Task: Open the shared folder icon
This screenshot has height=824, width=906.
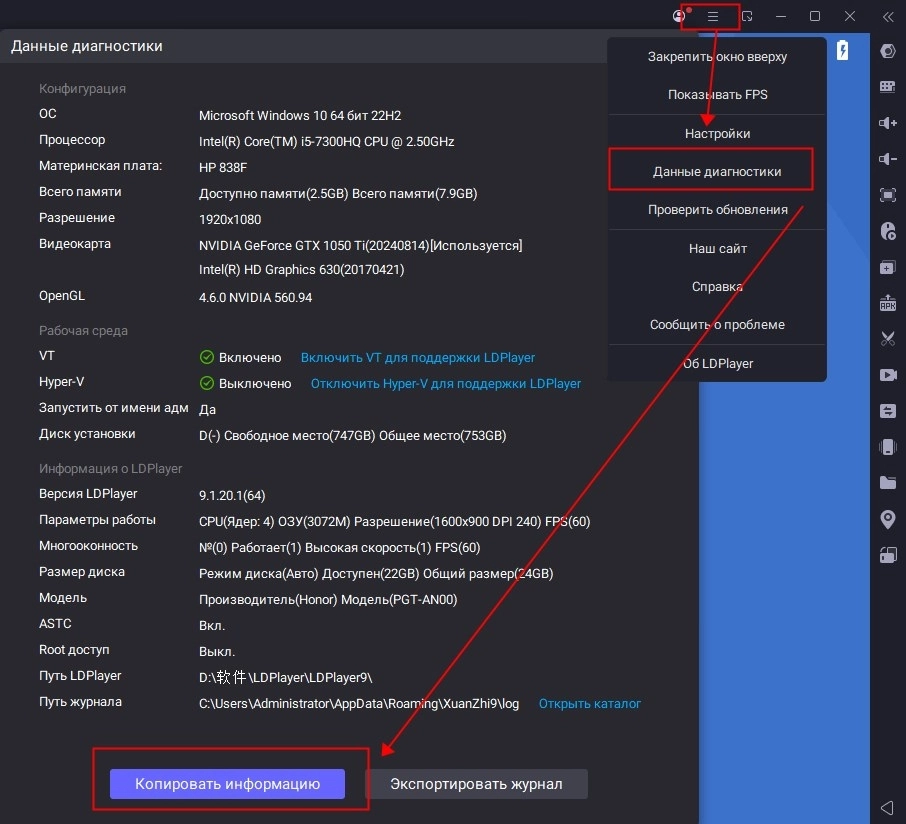Action: 887,483
